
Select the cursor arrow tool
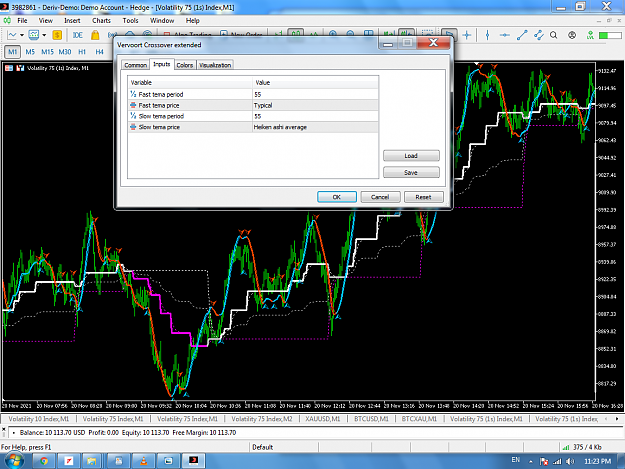pos(449,35)
